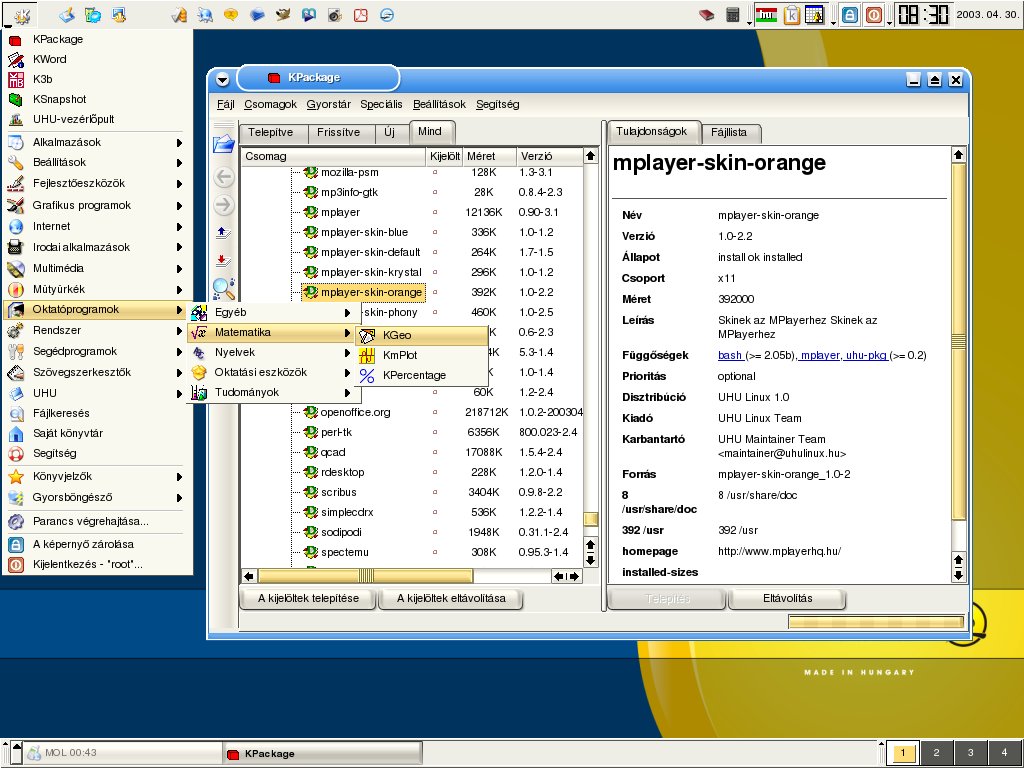Toggle selection mark for scribus package

[x=435, y=492]
